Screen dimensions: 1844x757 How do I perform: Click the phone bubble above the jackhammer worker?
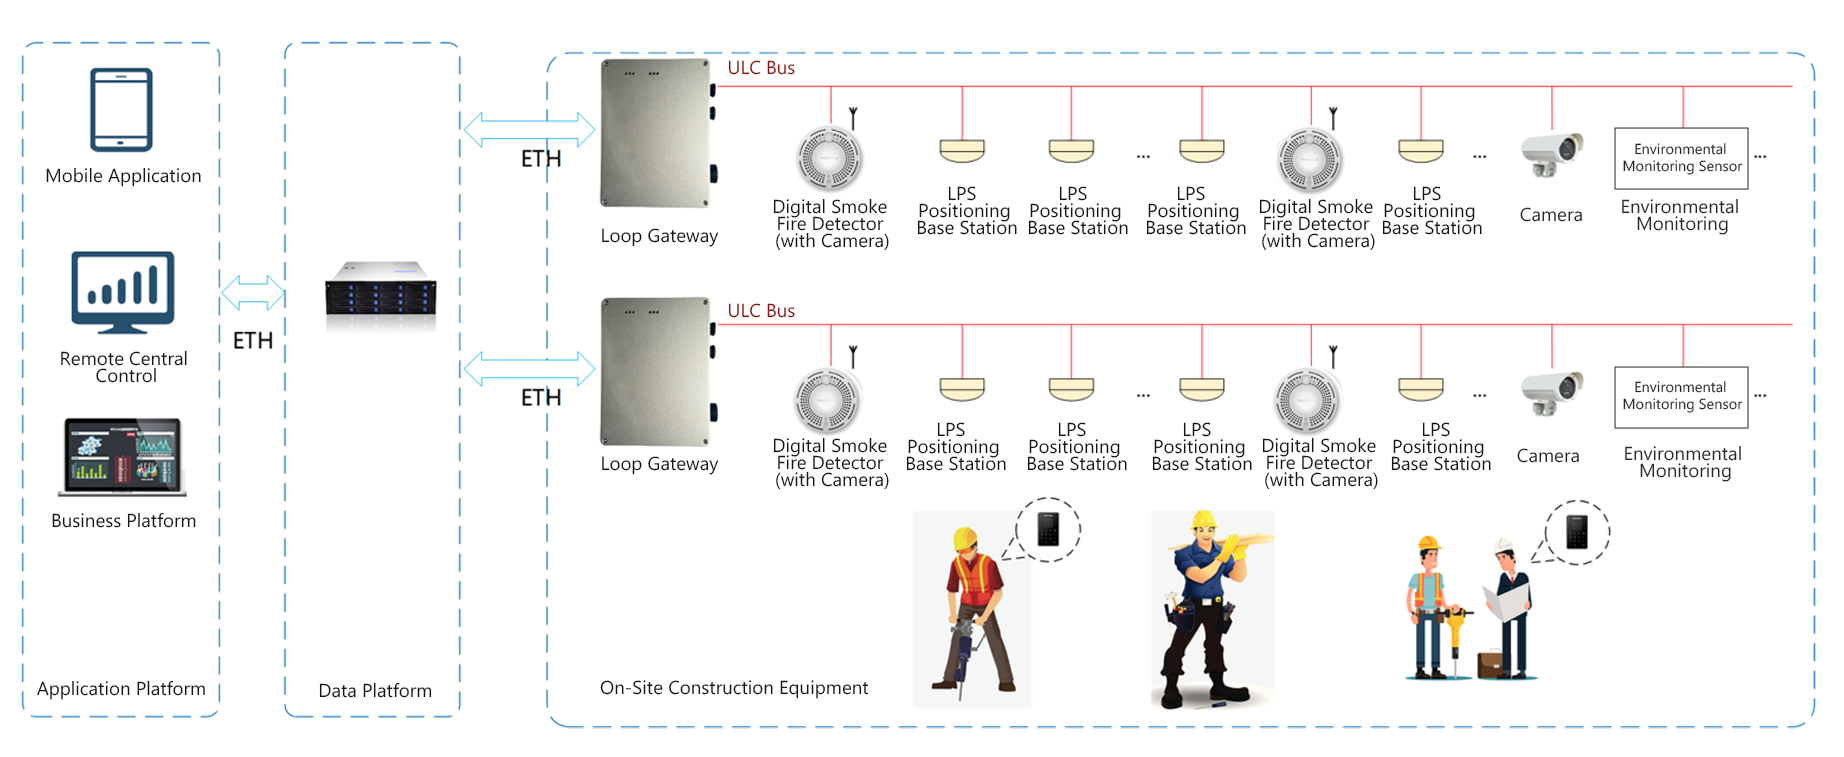click(1048, 529)
